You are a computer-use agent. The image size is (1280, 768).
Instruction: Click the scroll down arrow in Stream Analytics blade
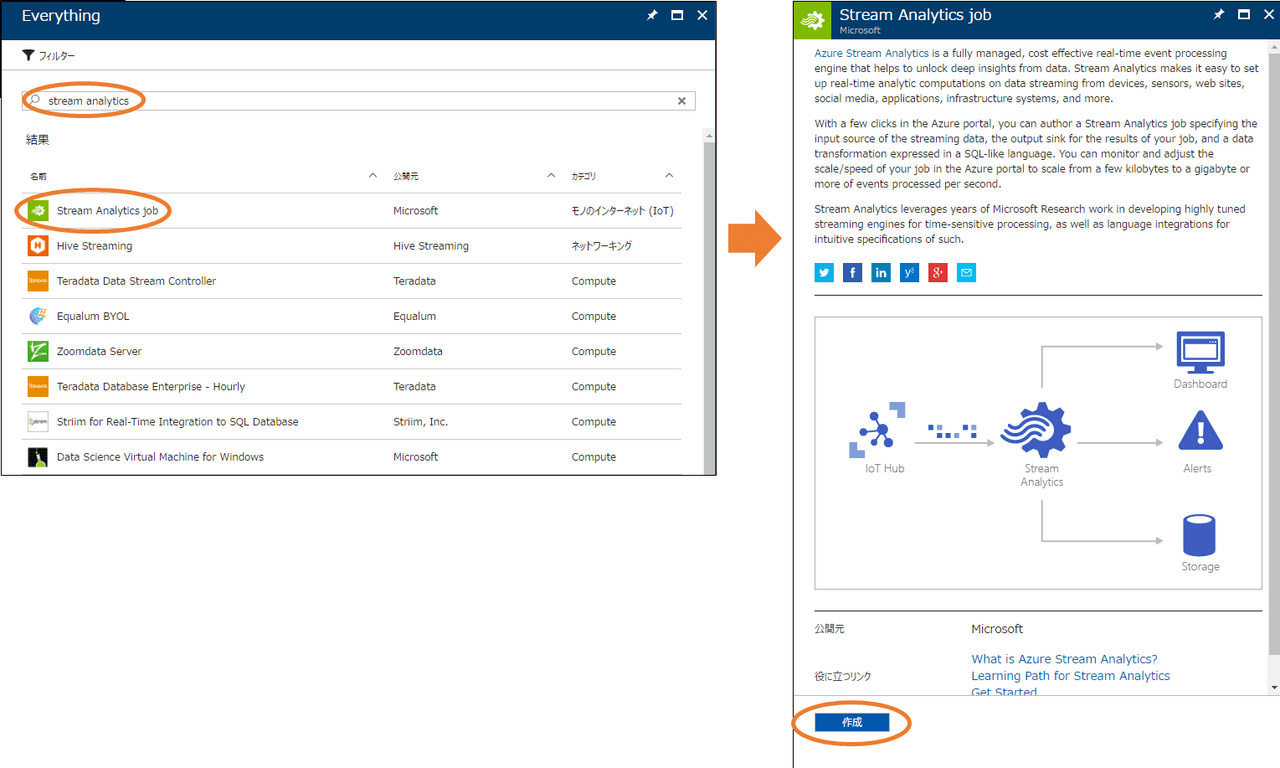click(x=1273, y=688)
